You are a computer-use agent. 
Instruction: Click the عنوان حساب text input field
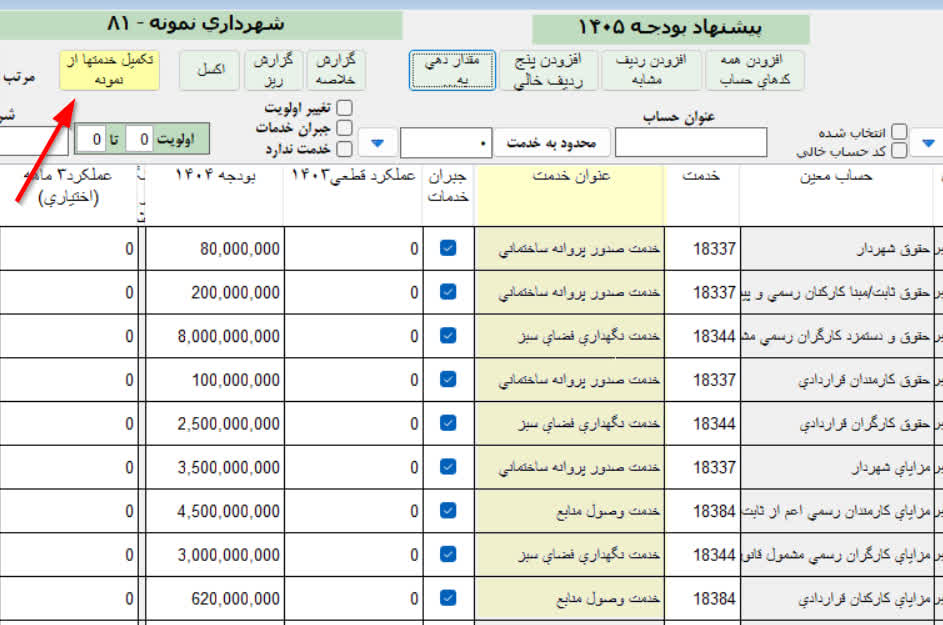pyautogui.click(x=691, y=143)
